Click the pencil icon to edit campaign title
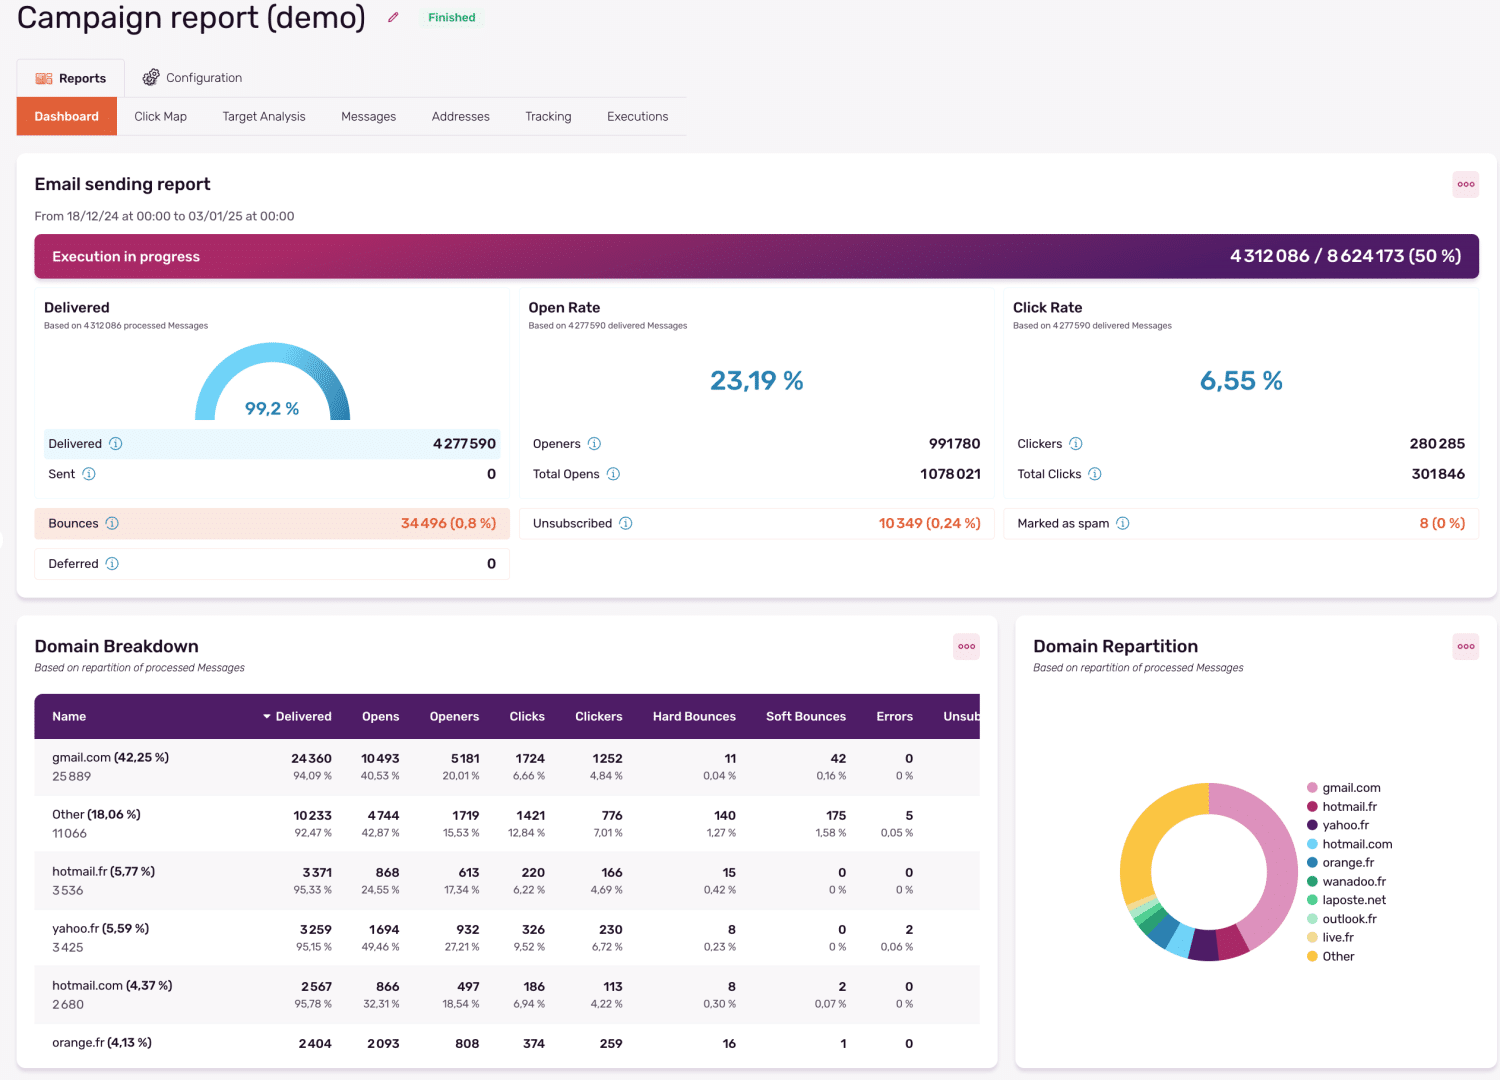 click(x=393, y=18)
